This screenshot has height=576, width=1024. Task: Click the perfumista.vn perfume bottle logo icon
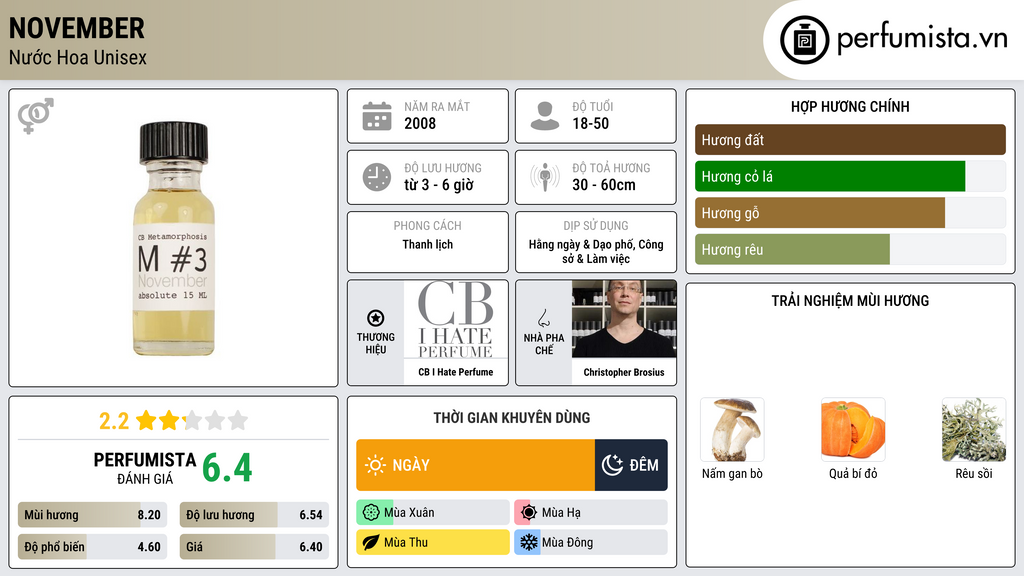click(x=804, y=40)
